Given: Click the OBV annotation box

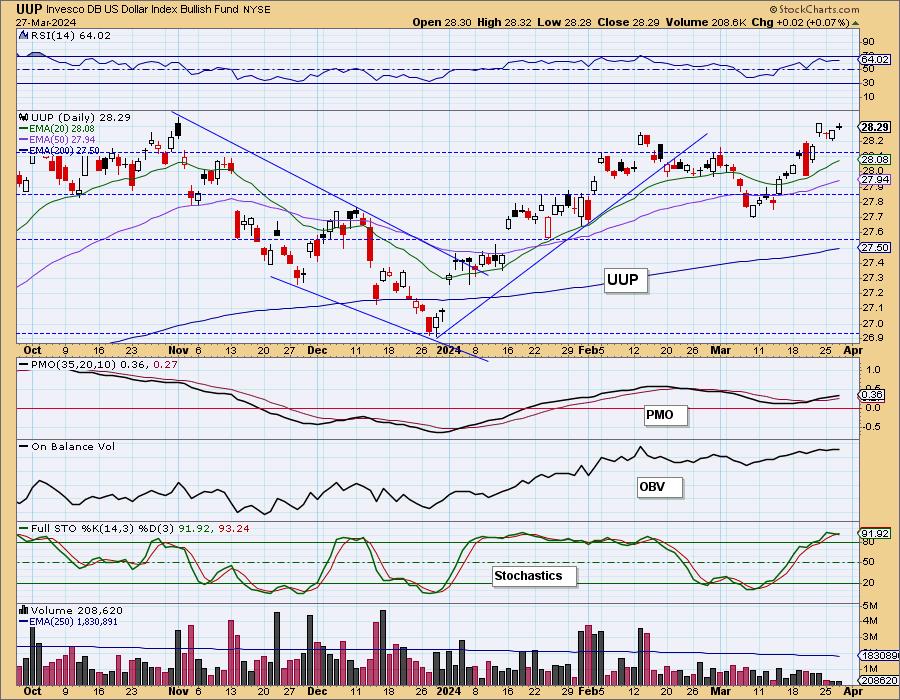Looking at the screenshot, I should pos(660,487).
